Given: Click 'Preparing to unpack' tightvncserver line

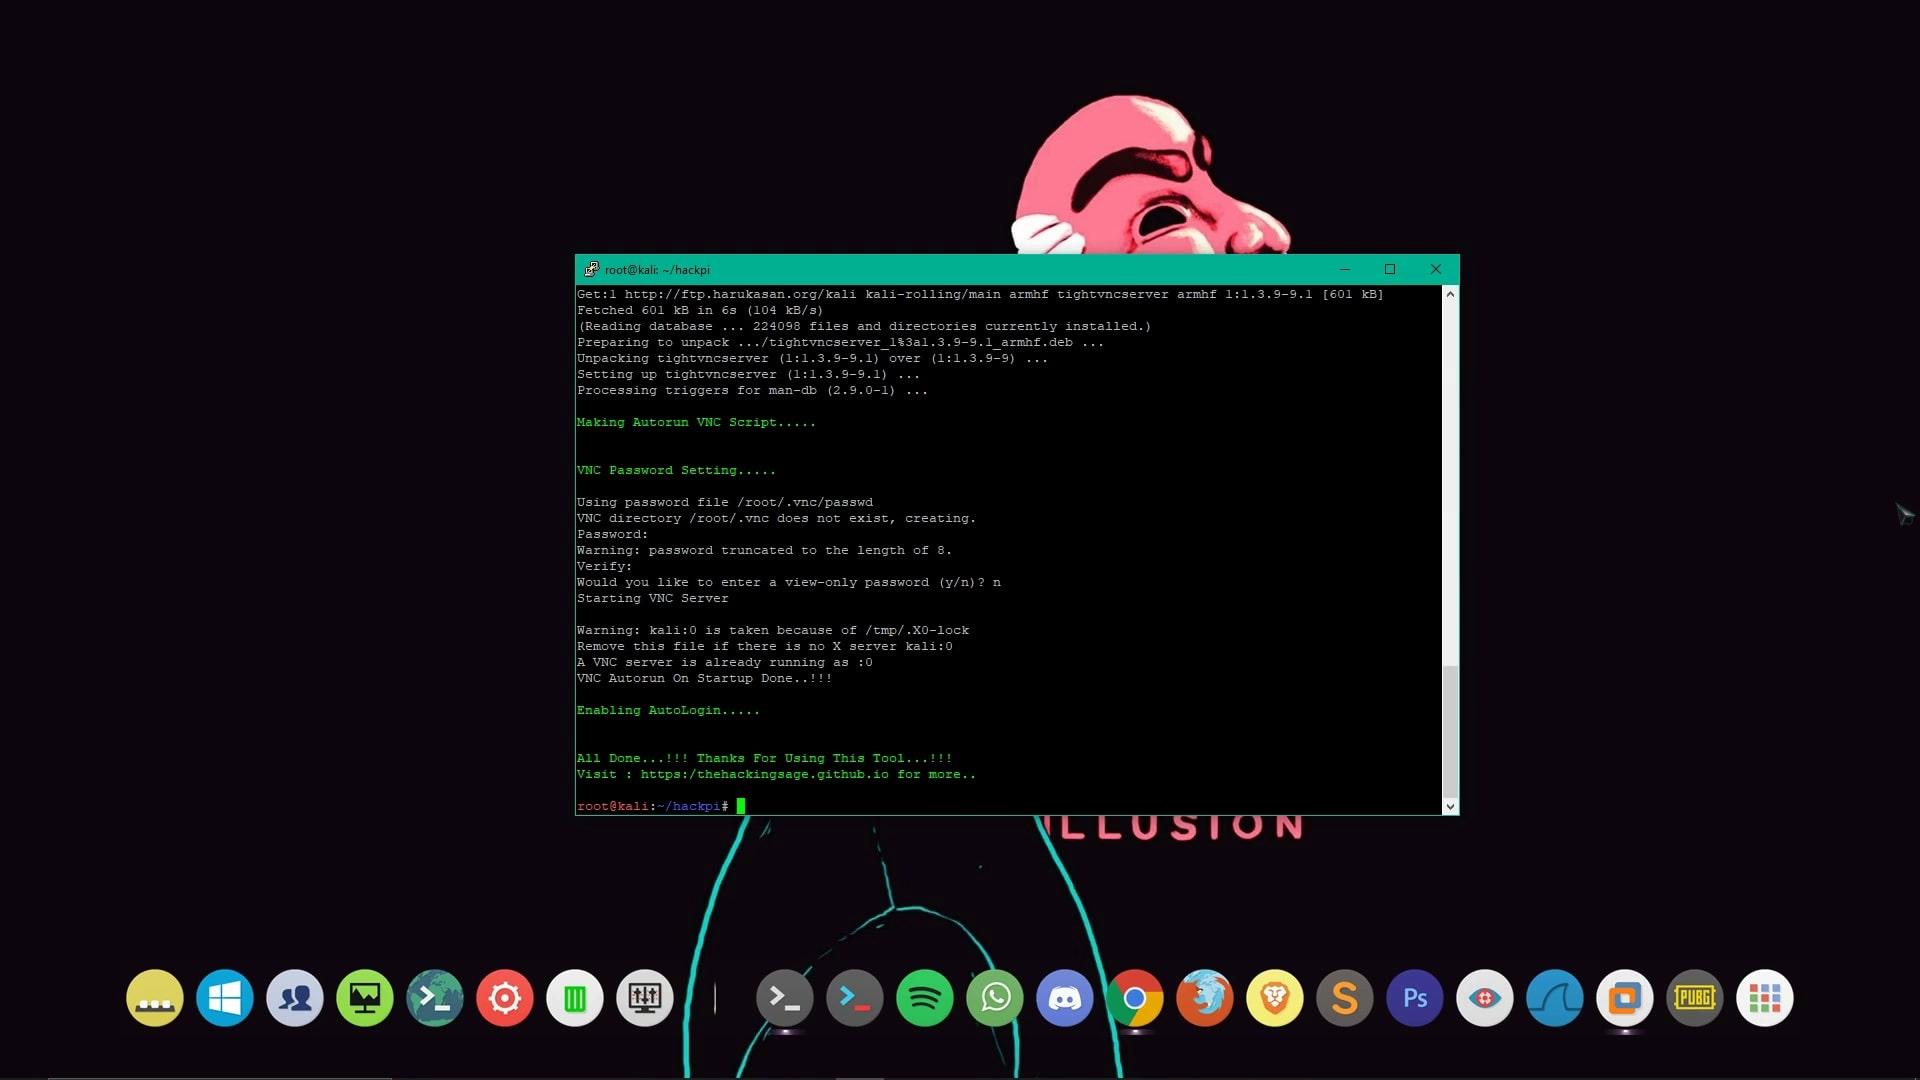Looking at the screenshot, I should (x=840, y=342).
